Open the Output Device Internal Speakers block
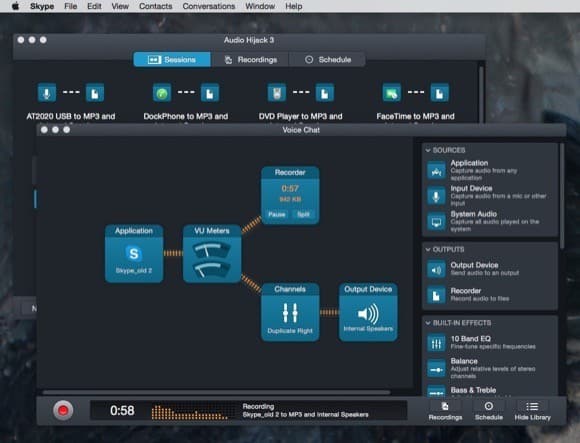Image resolution: width=580 pixels, height=443 pixels. point(368,312)
